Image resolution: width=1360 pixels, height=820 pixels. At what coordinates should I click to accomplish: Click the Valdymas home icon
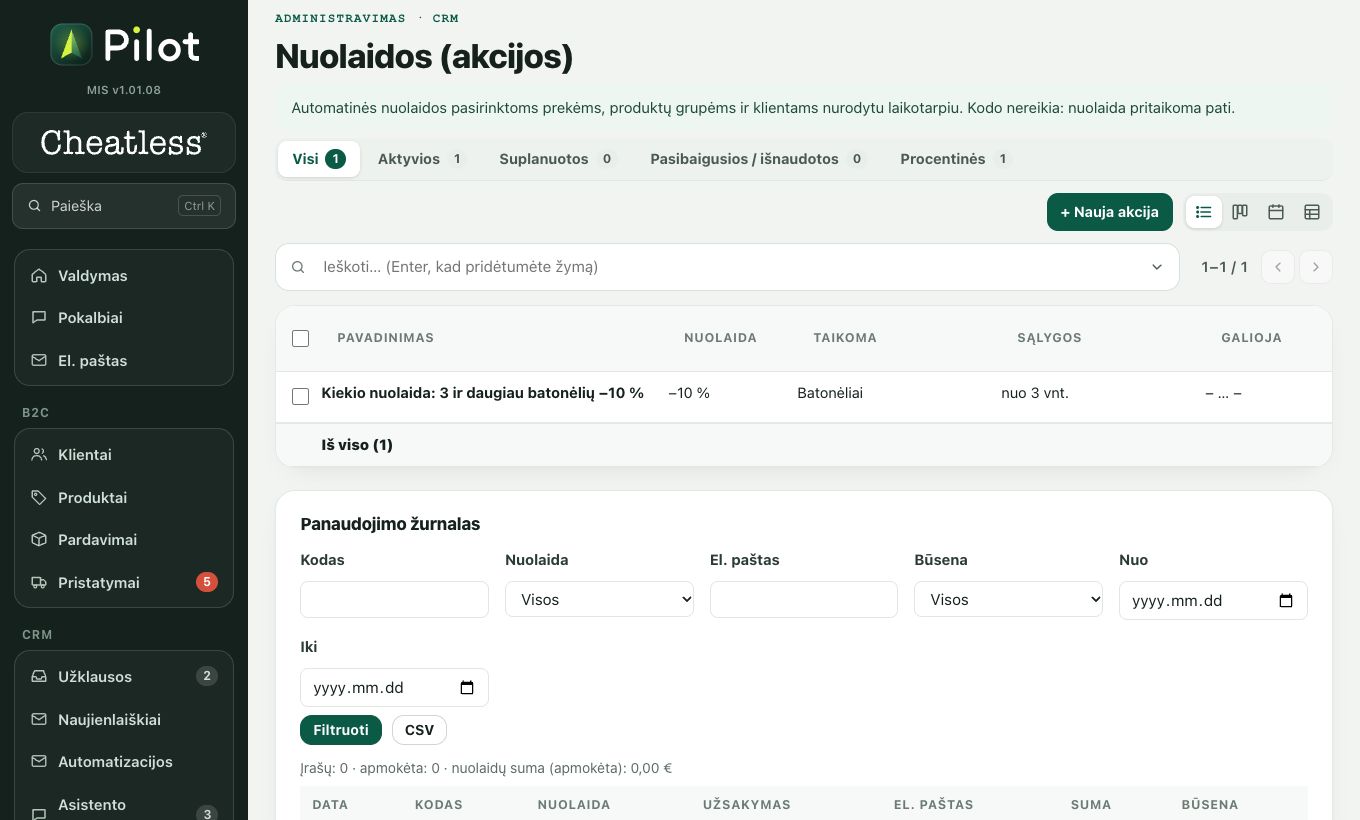(39, 275)
